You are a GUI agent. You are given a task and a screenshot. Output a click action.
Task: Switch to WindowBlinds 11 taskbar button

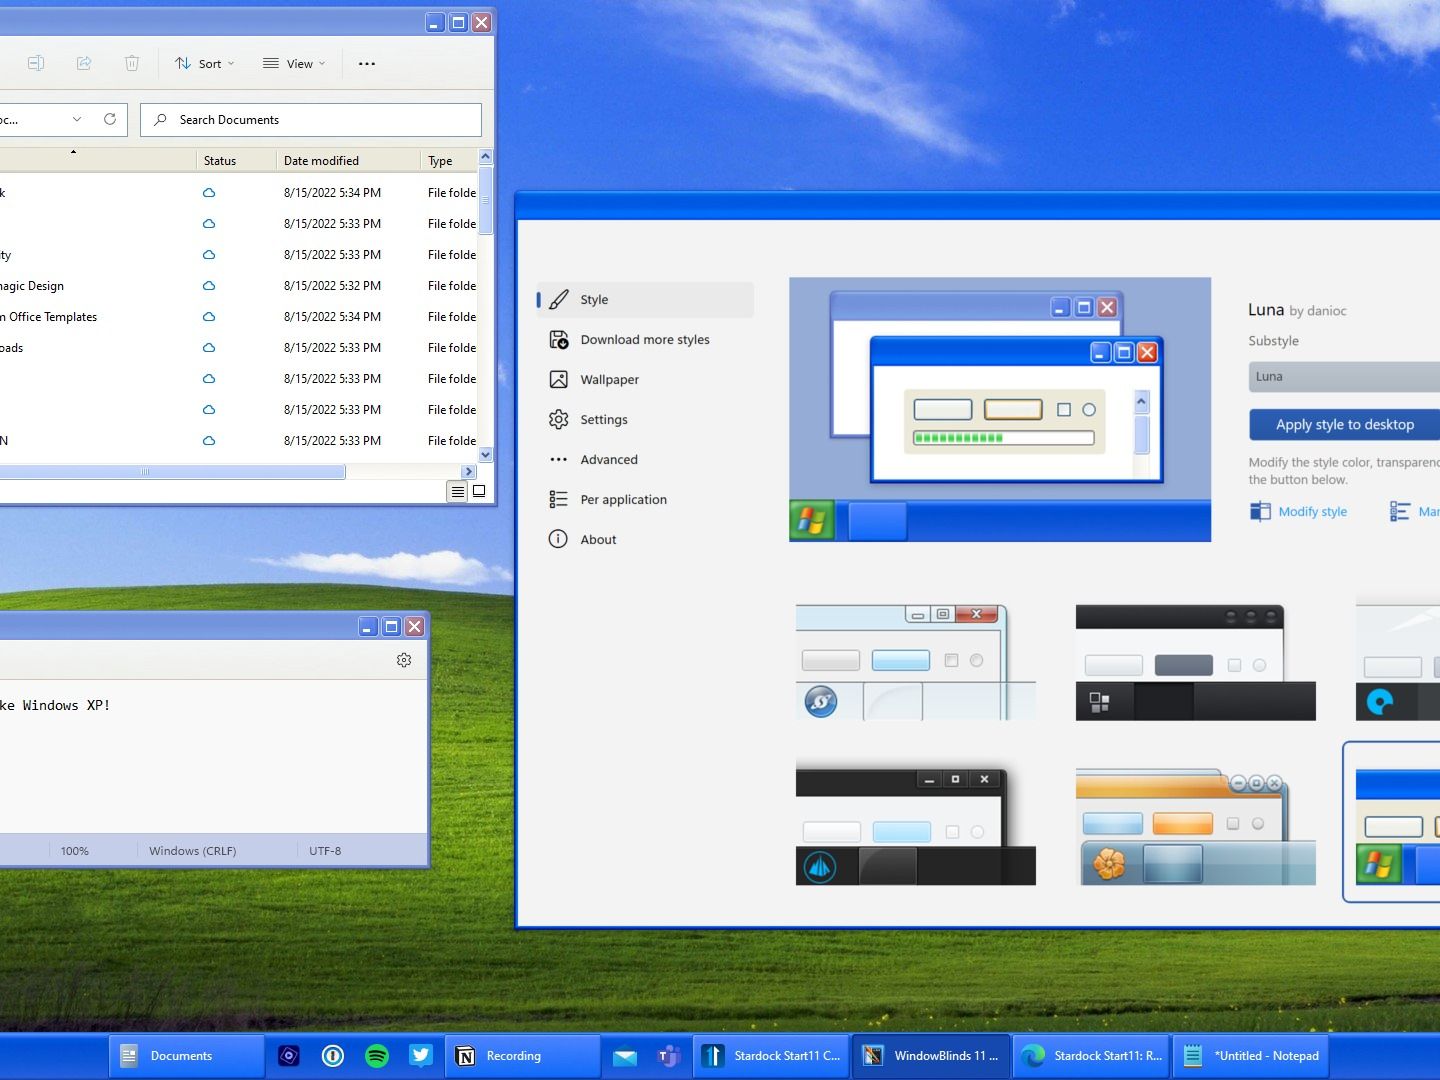(931, 1056)
